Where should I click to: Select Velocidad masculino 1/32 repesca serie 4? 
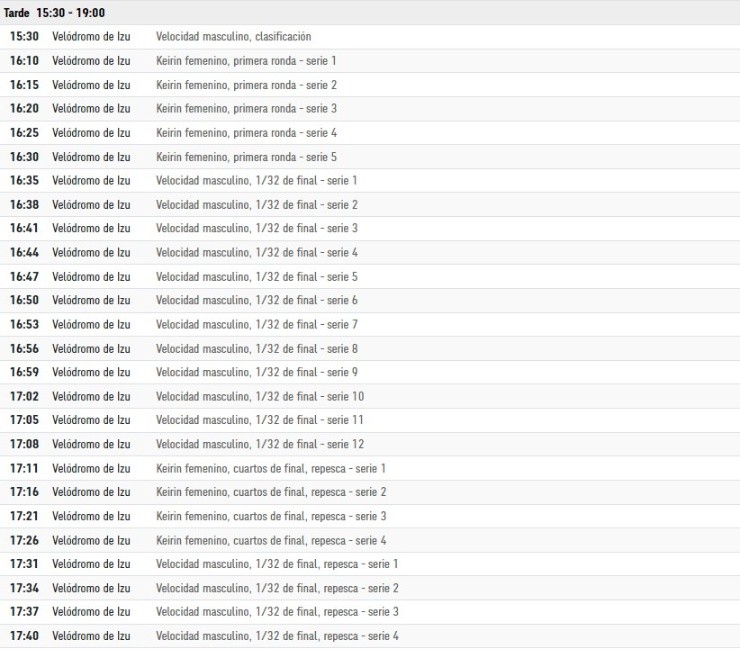[x=276, y=636]
